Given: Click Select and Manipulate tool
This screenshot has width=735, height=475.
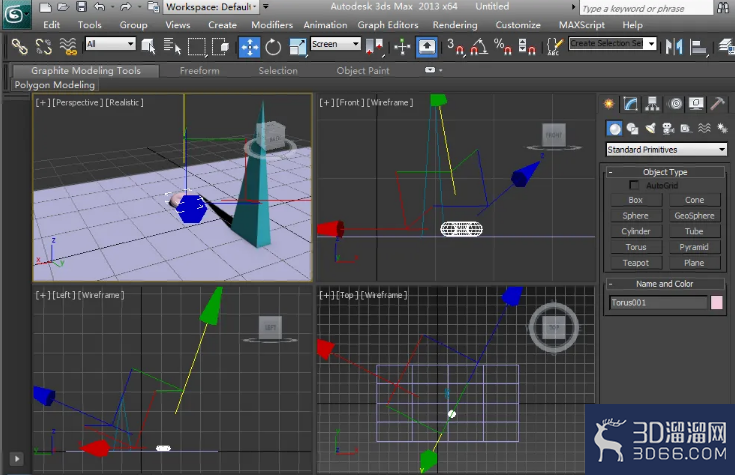Looking at the screenshot, I should coord(402,47).
